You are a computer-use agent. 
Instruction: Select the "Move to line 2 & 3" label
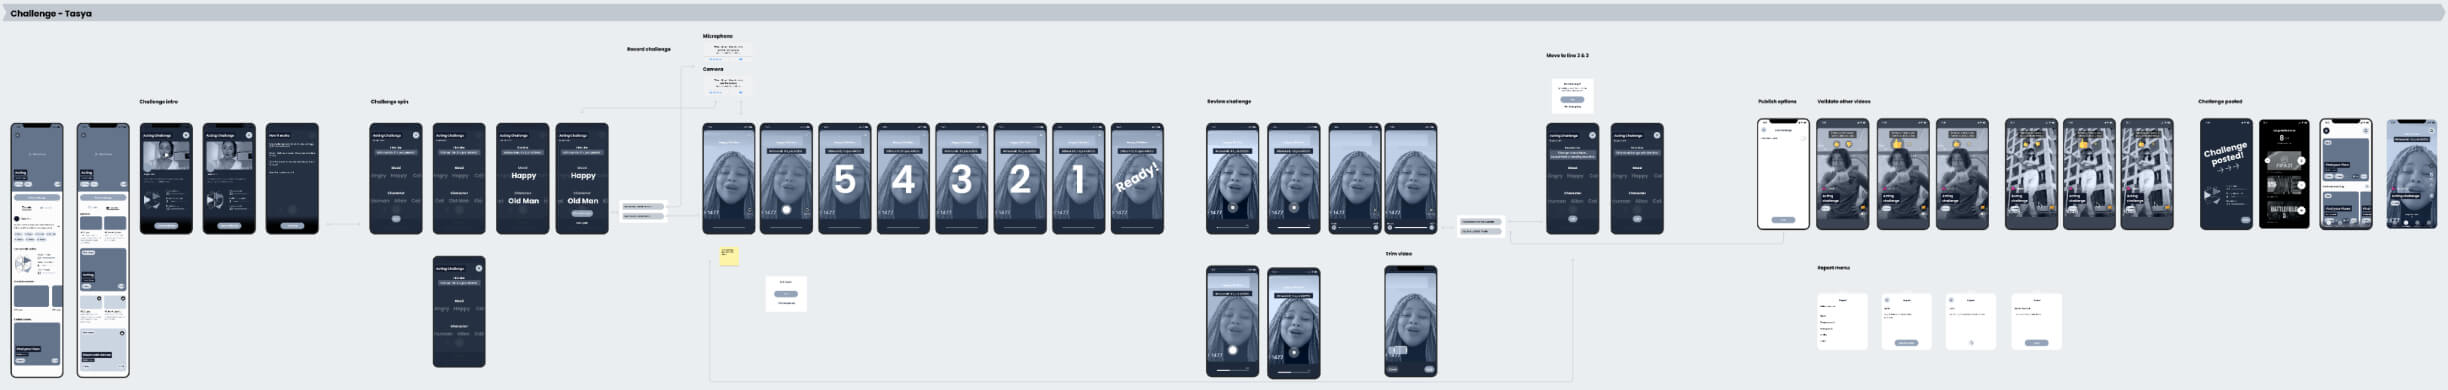(1567, 56)
